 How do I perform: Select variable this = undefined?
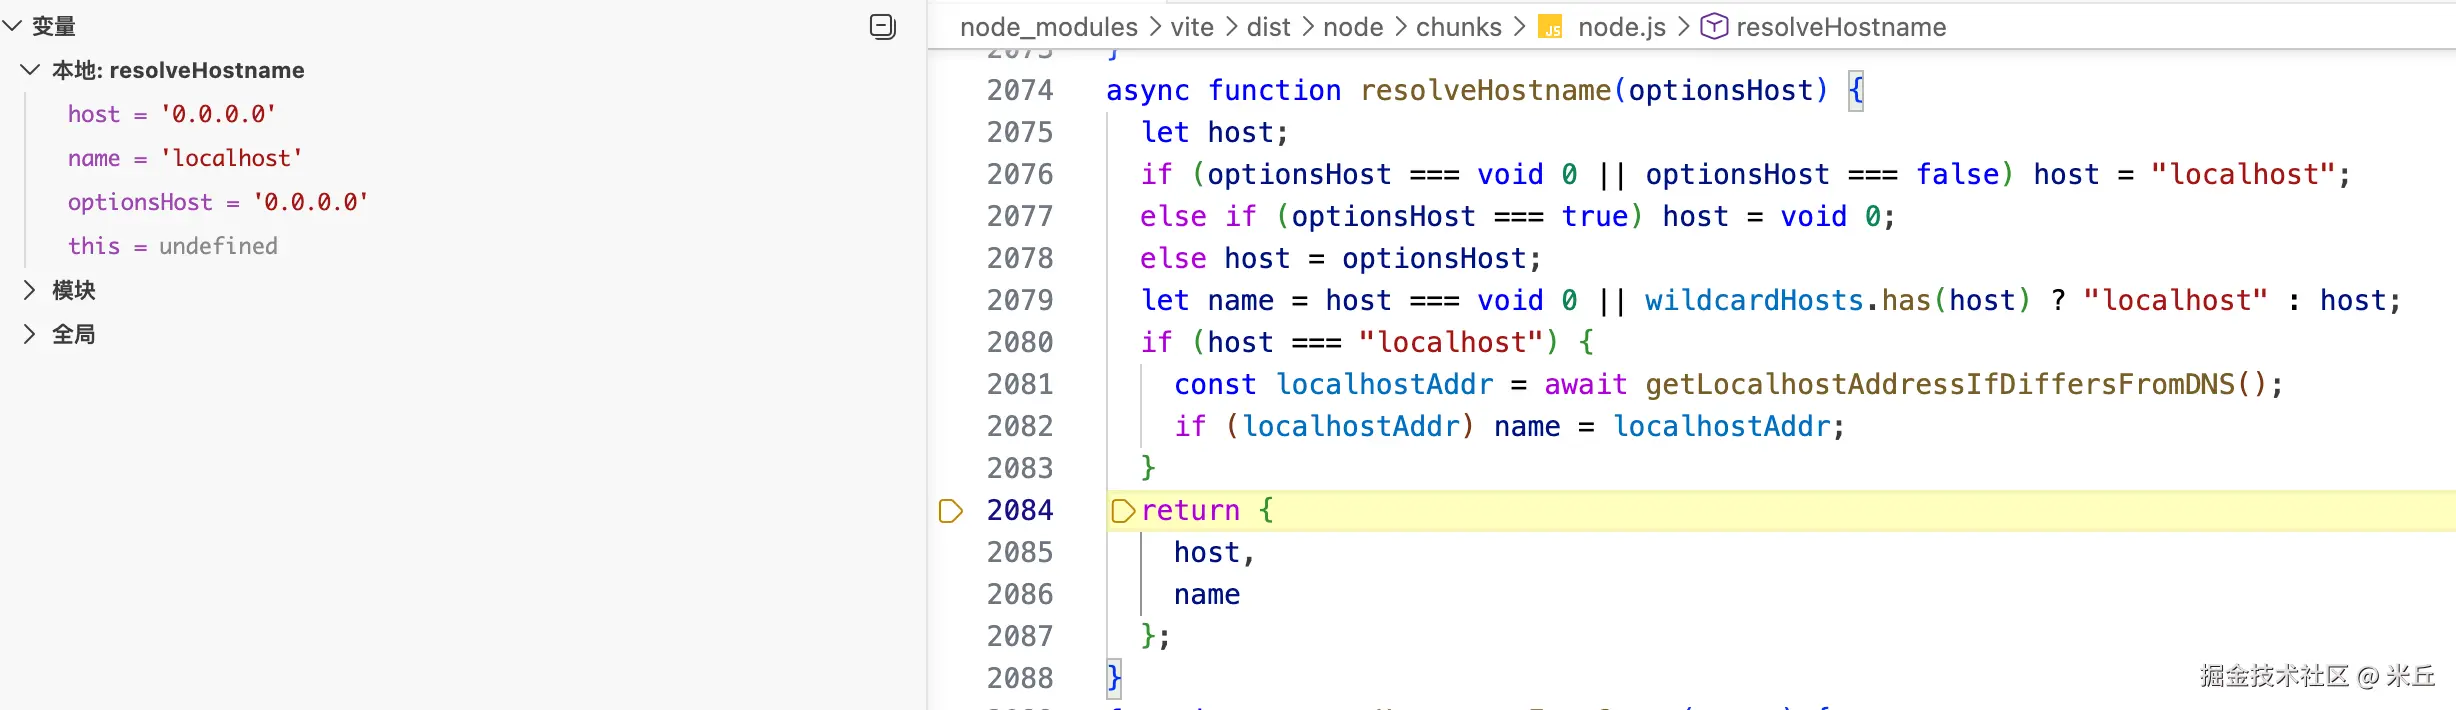pyautogui.click(x=173, y=246)
